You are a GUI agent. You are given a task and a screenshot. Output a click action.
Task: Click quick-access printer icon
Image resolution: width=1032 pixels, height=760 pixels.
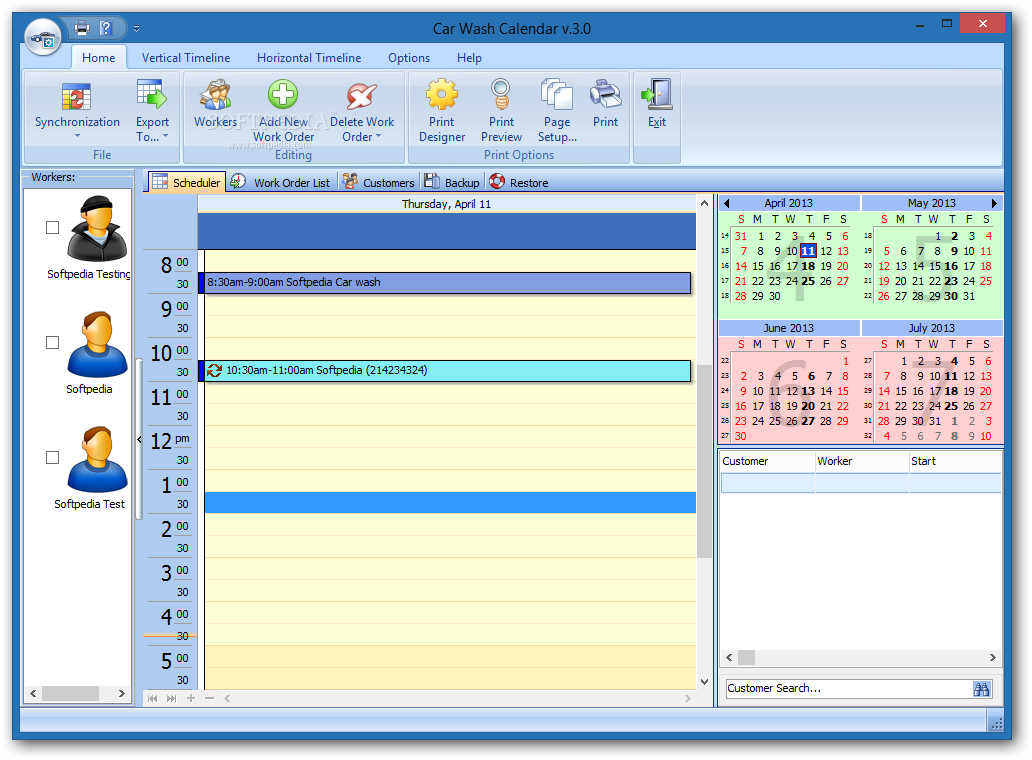coord(82,28)
